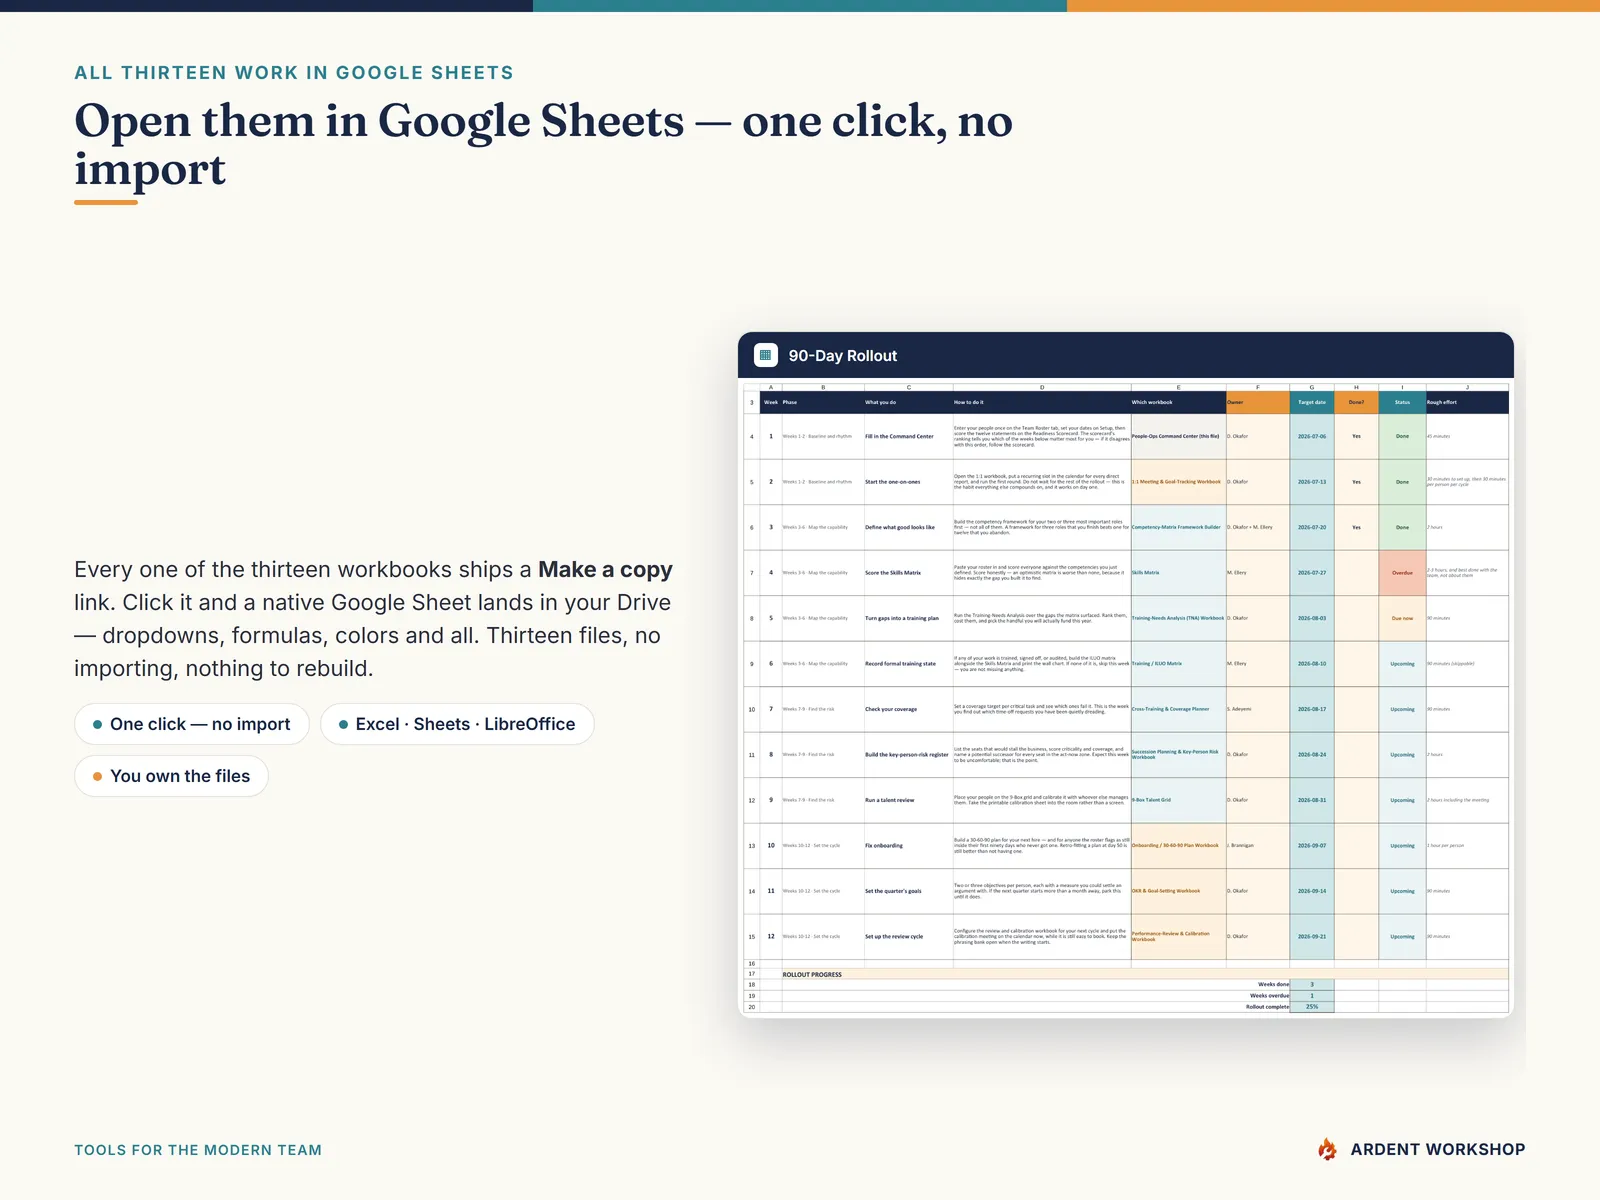Click the 'D. Okafor + M. Ellery' owner cell
The height and width of the screenshot is (1200, 1600).
1258,527
